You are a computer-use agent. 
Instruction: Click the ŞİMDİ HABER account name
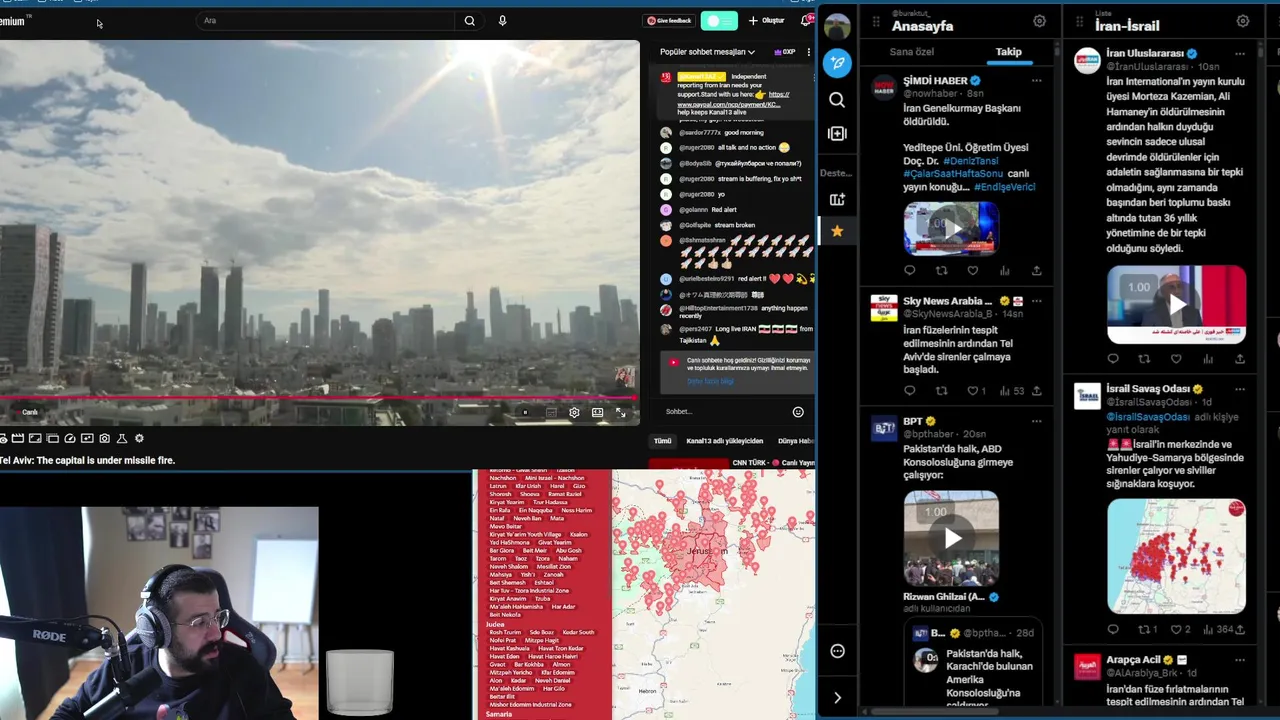[x=935, y=80]
